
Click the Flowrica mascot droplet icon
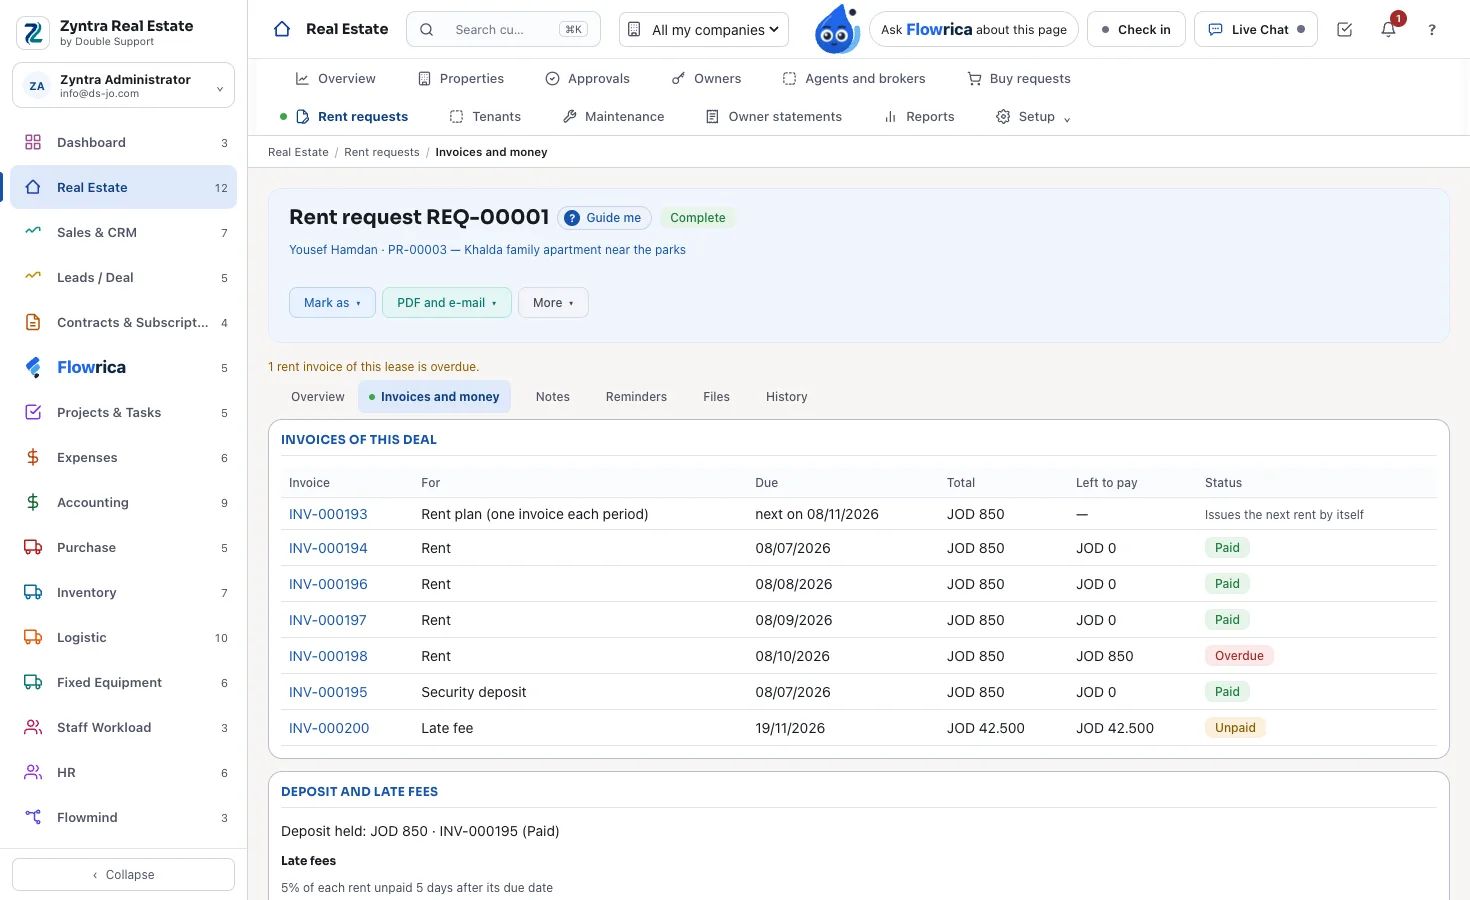point(837,29)
